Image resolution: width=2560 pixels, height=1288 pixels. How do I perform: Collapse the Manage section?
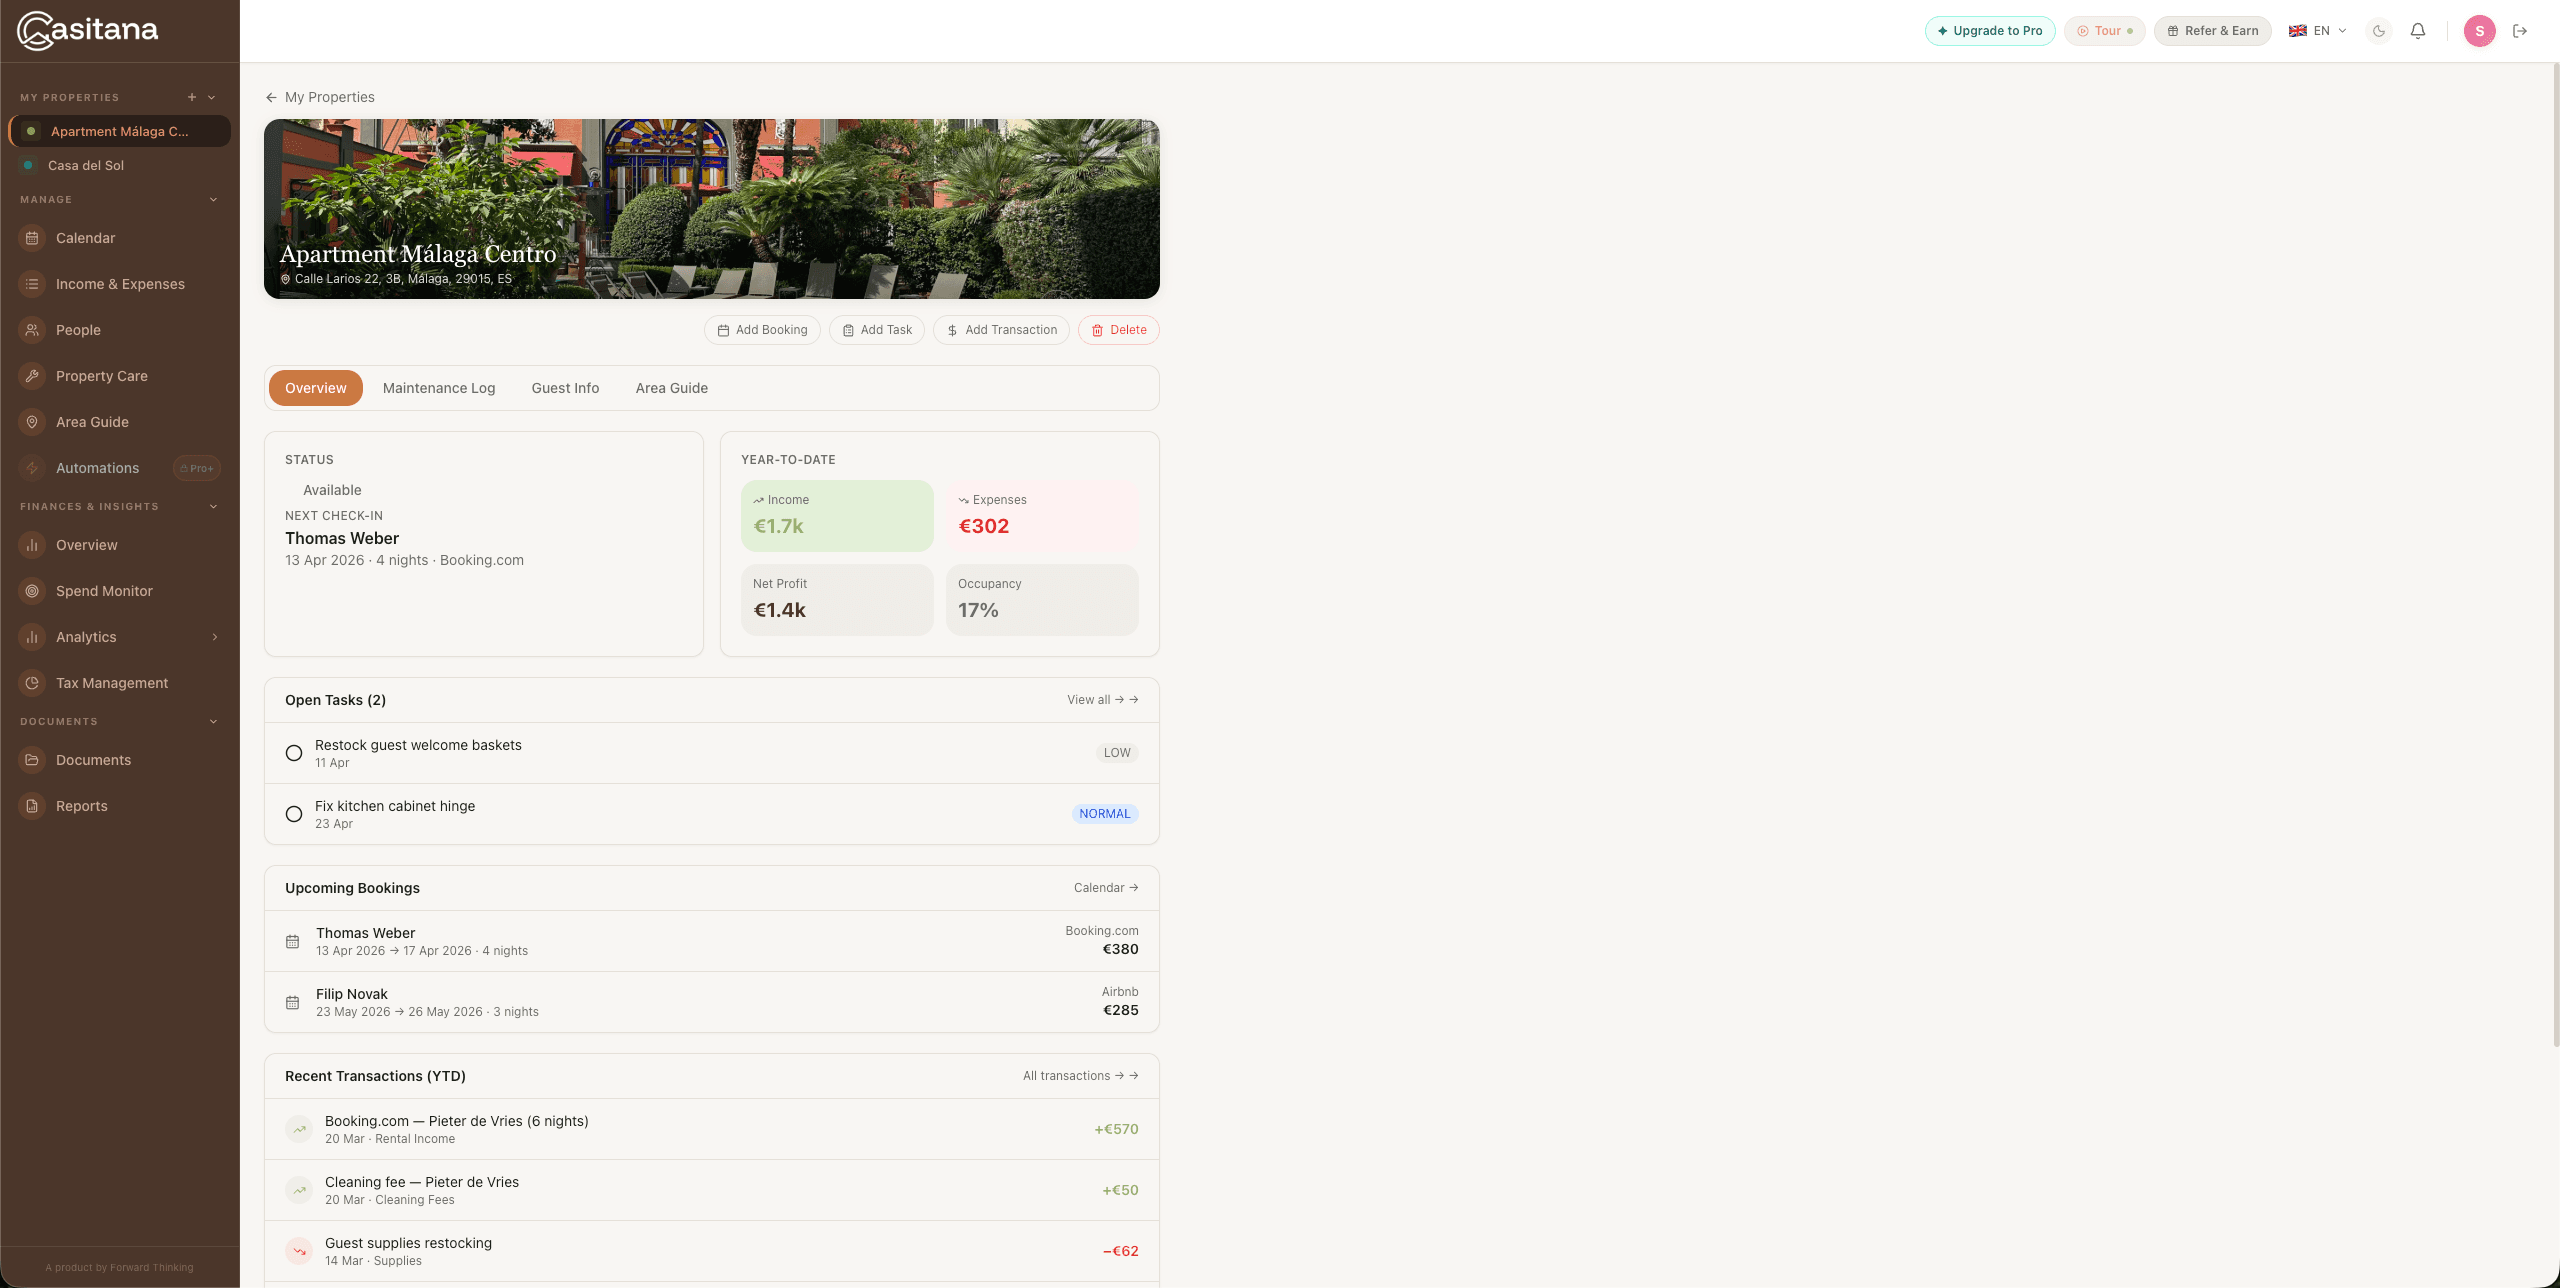click(213, 200)
